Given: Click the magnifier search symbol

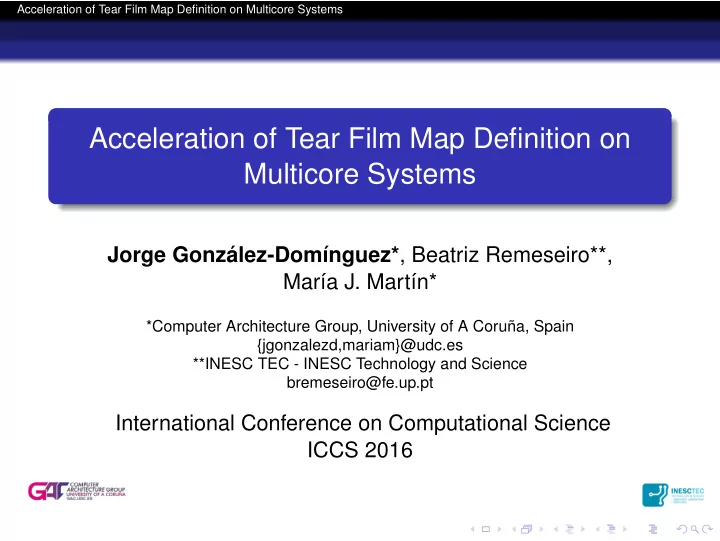Looking at the screenshot, I should pos(695,530).
